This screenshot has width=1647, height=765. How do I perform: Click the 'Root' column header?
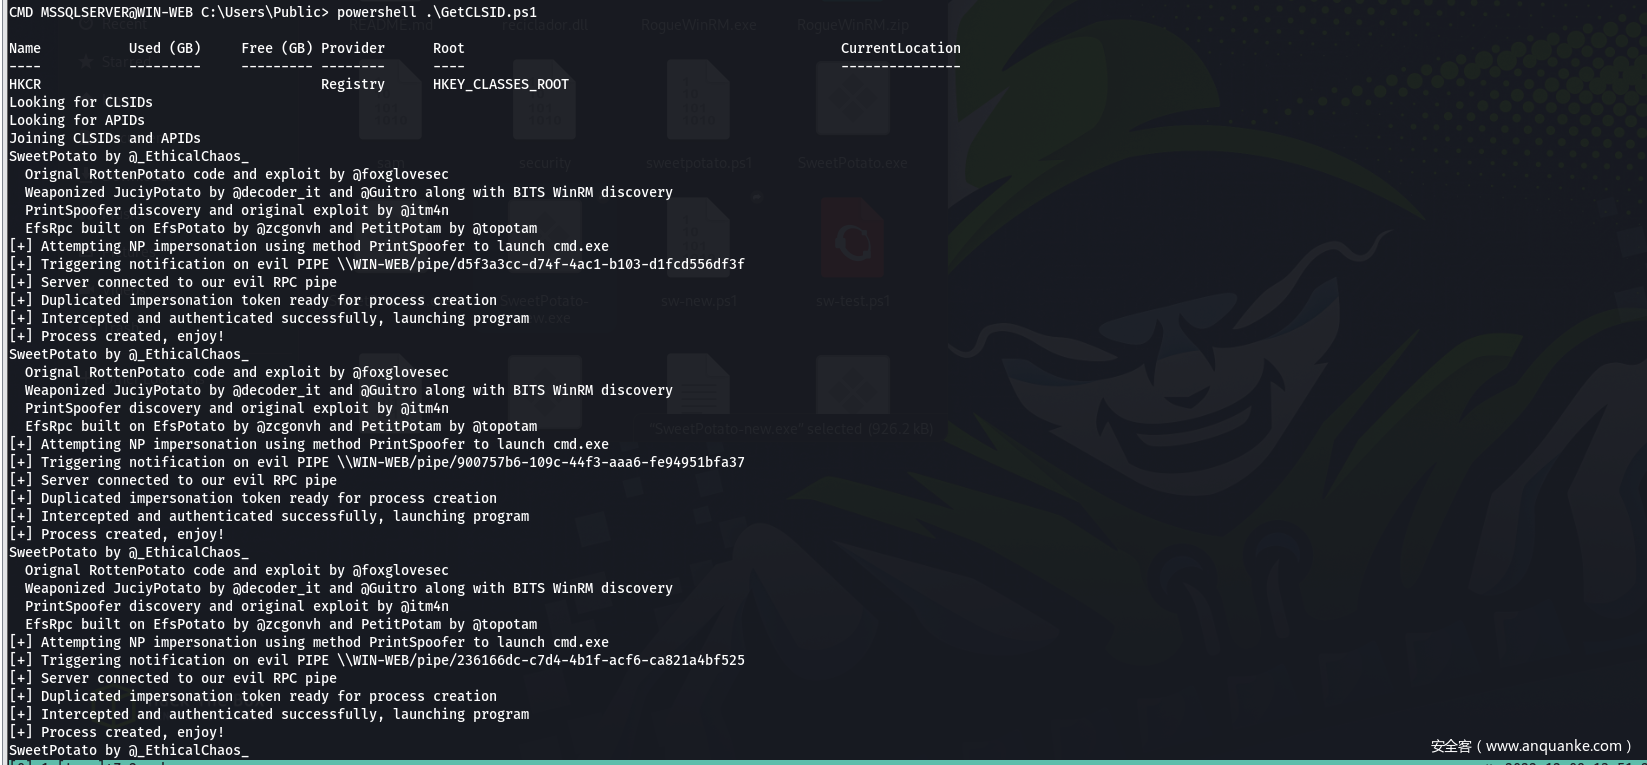[449, 48]
